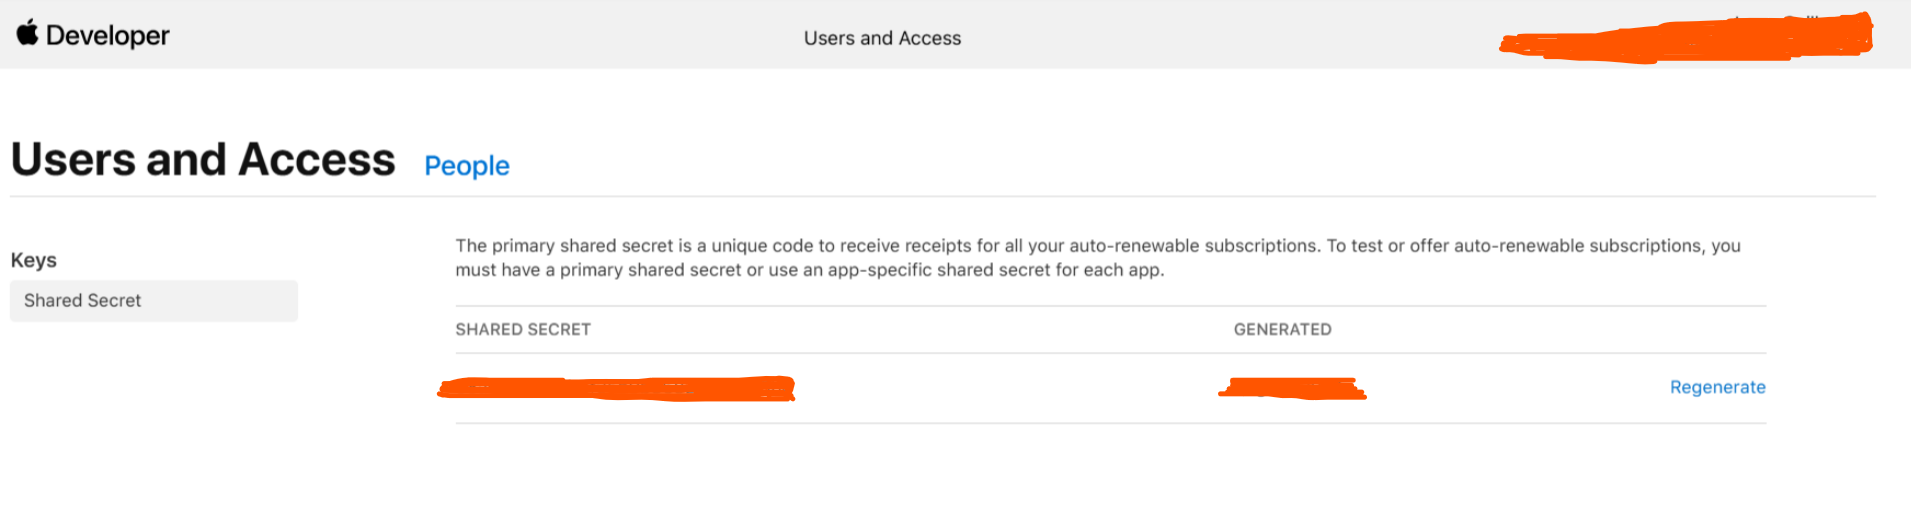Open the redacted account menu in header
Image resolution: width=1911 pixels, height=522 pixels.
point(1685,40)
